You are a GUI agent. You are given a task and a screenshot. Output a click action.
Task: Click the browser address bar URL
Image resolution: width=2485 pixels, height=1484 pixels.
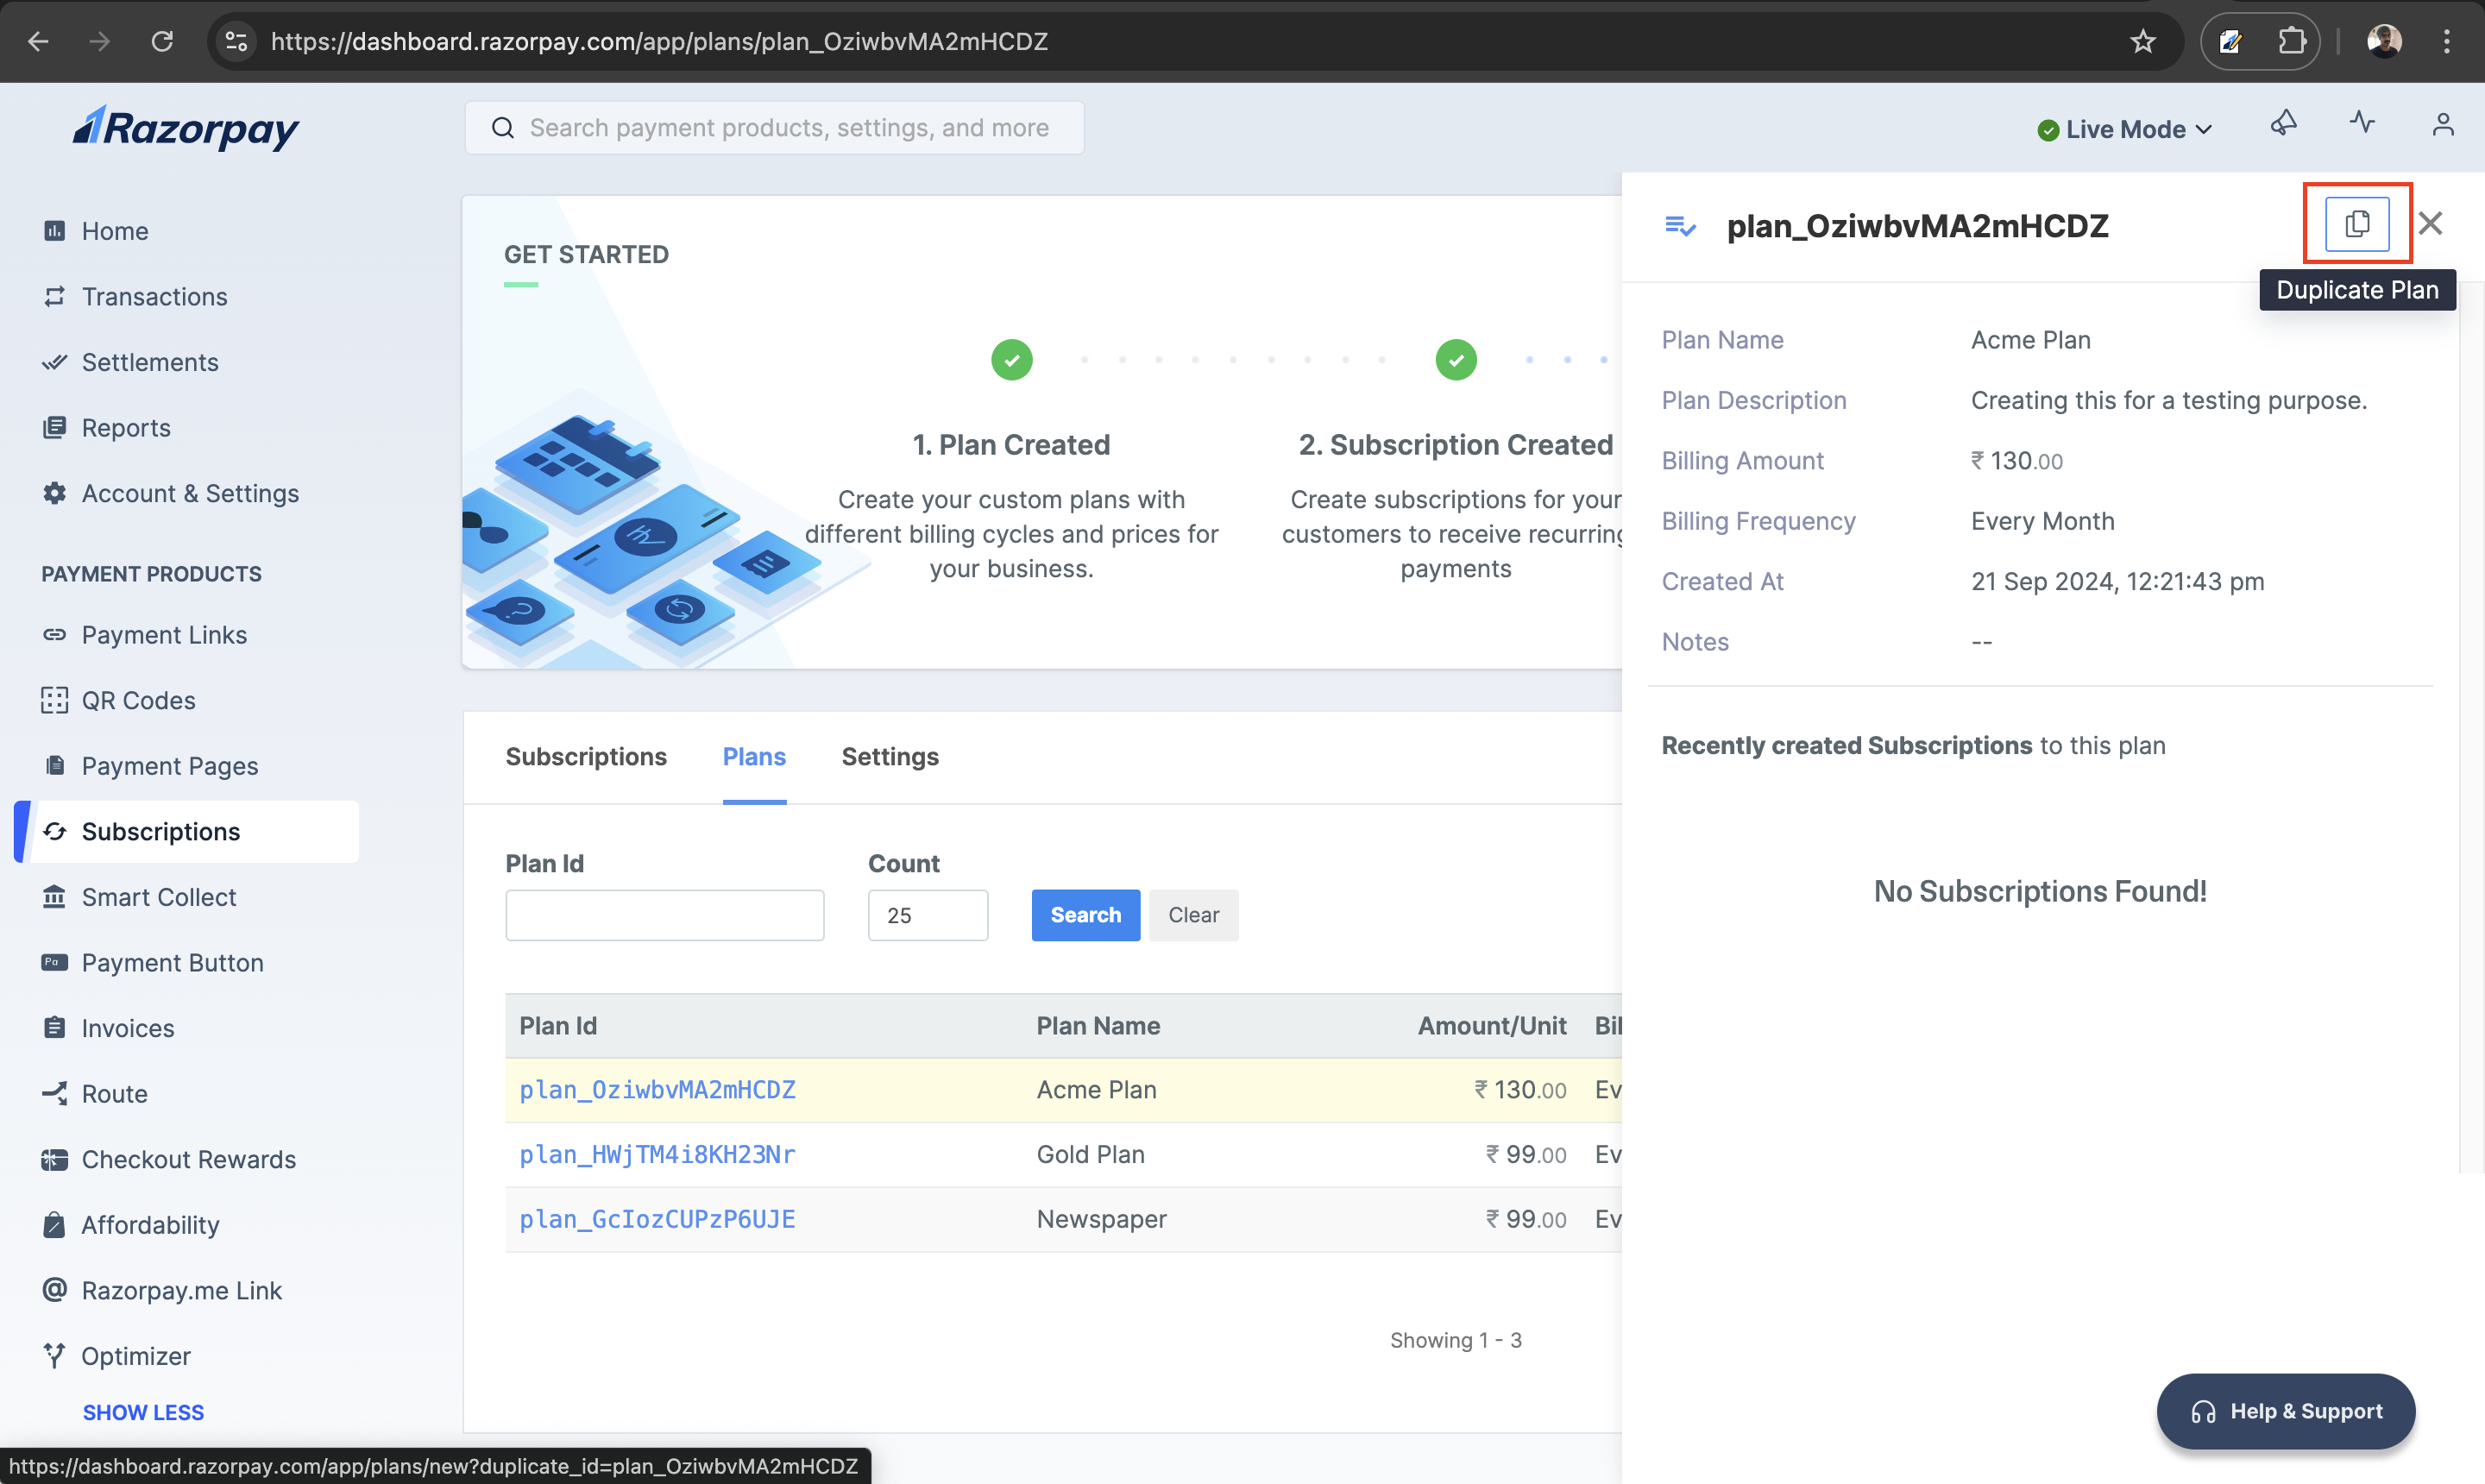pos(660,41)
